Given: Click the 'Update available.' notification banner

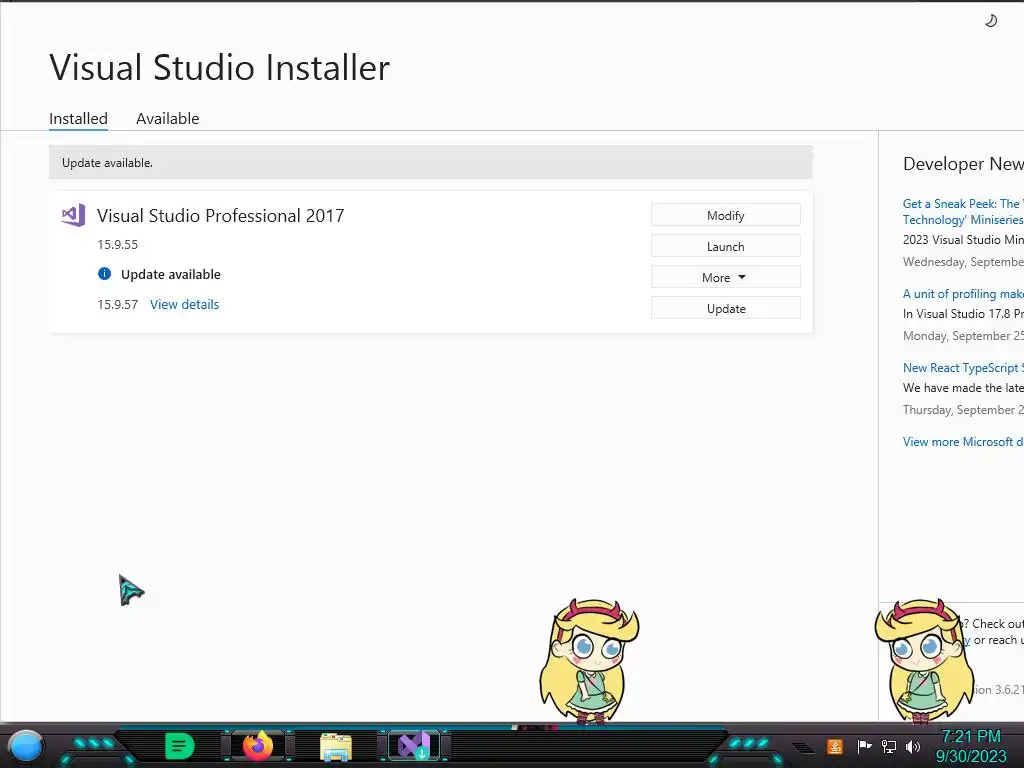Looking at the screenshot, I should tap(431, 163).
